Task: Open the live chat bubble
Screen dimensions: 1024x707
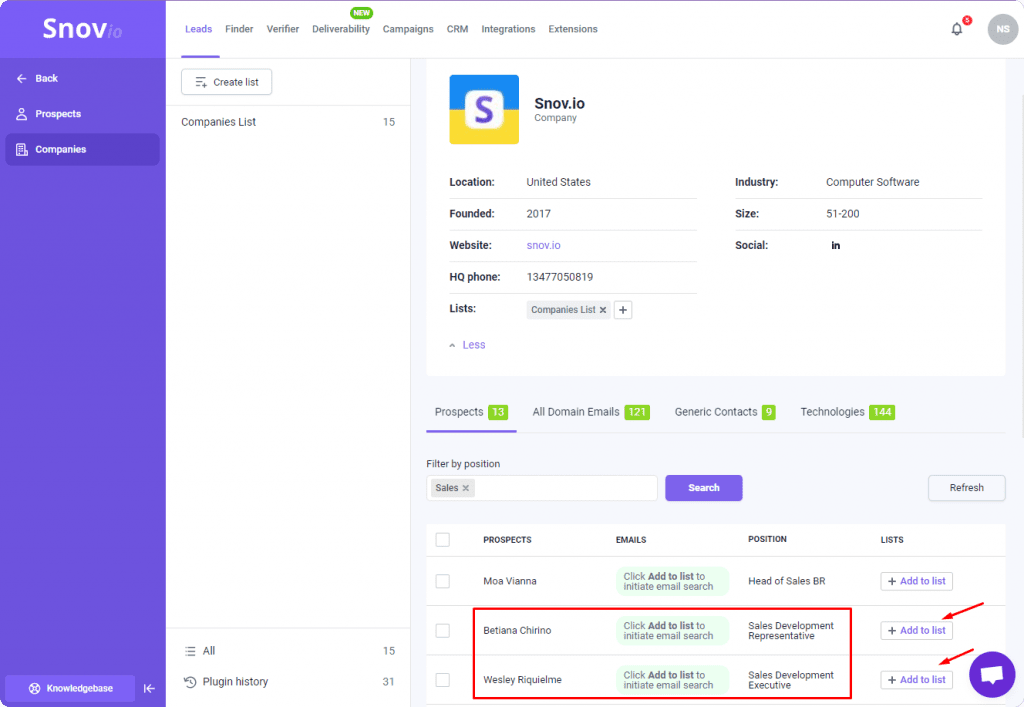Action: click(x=991, y=674)
